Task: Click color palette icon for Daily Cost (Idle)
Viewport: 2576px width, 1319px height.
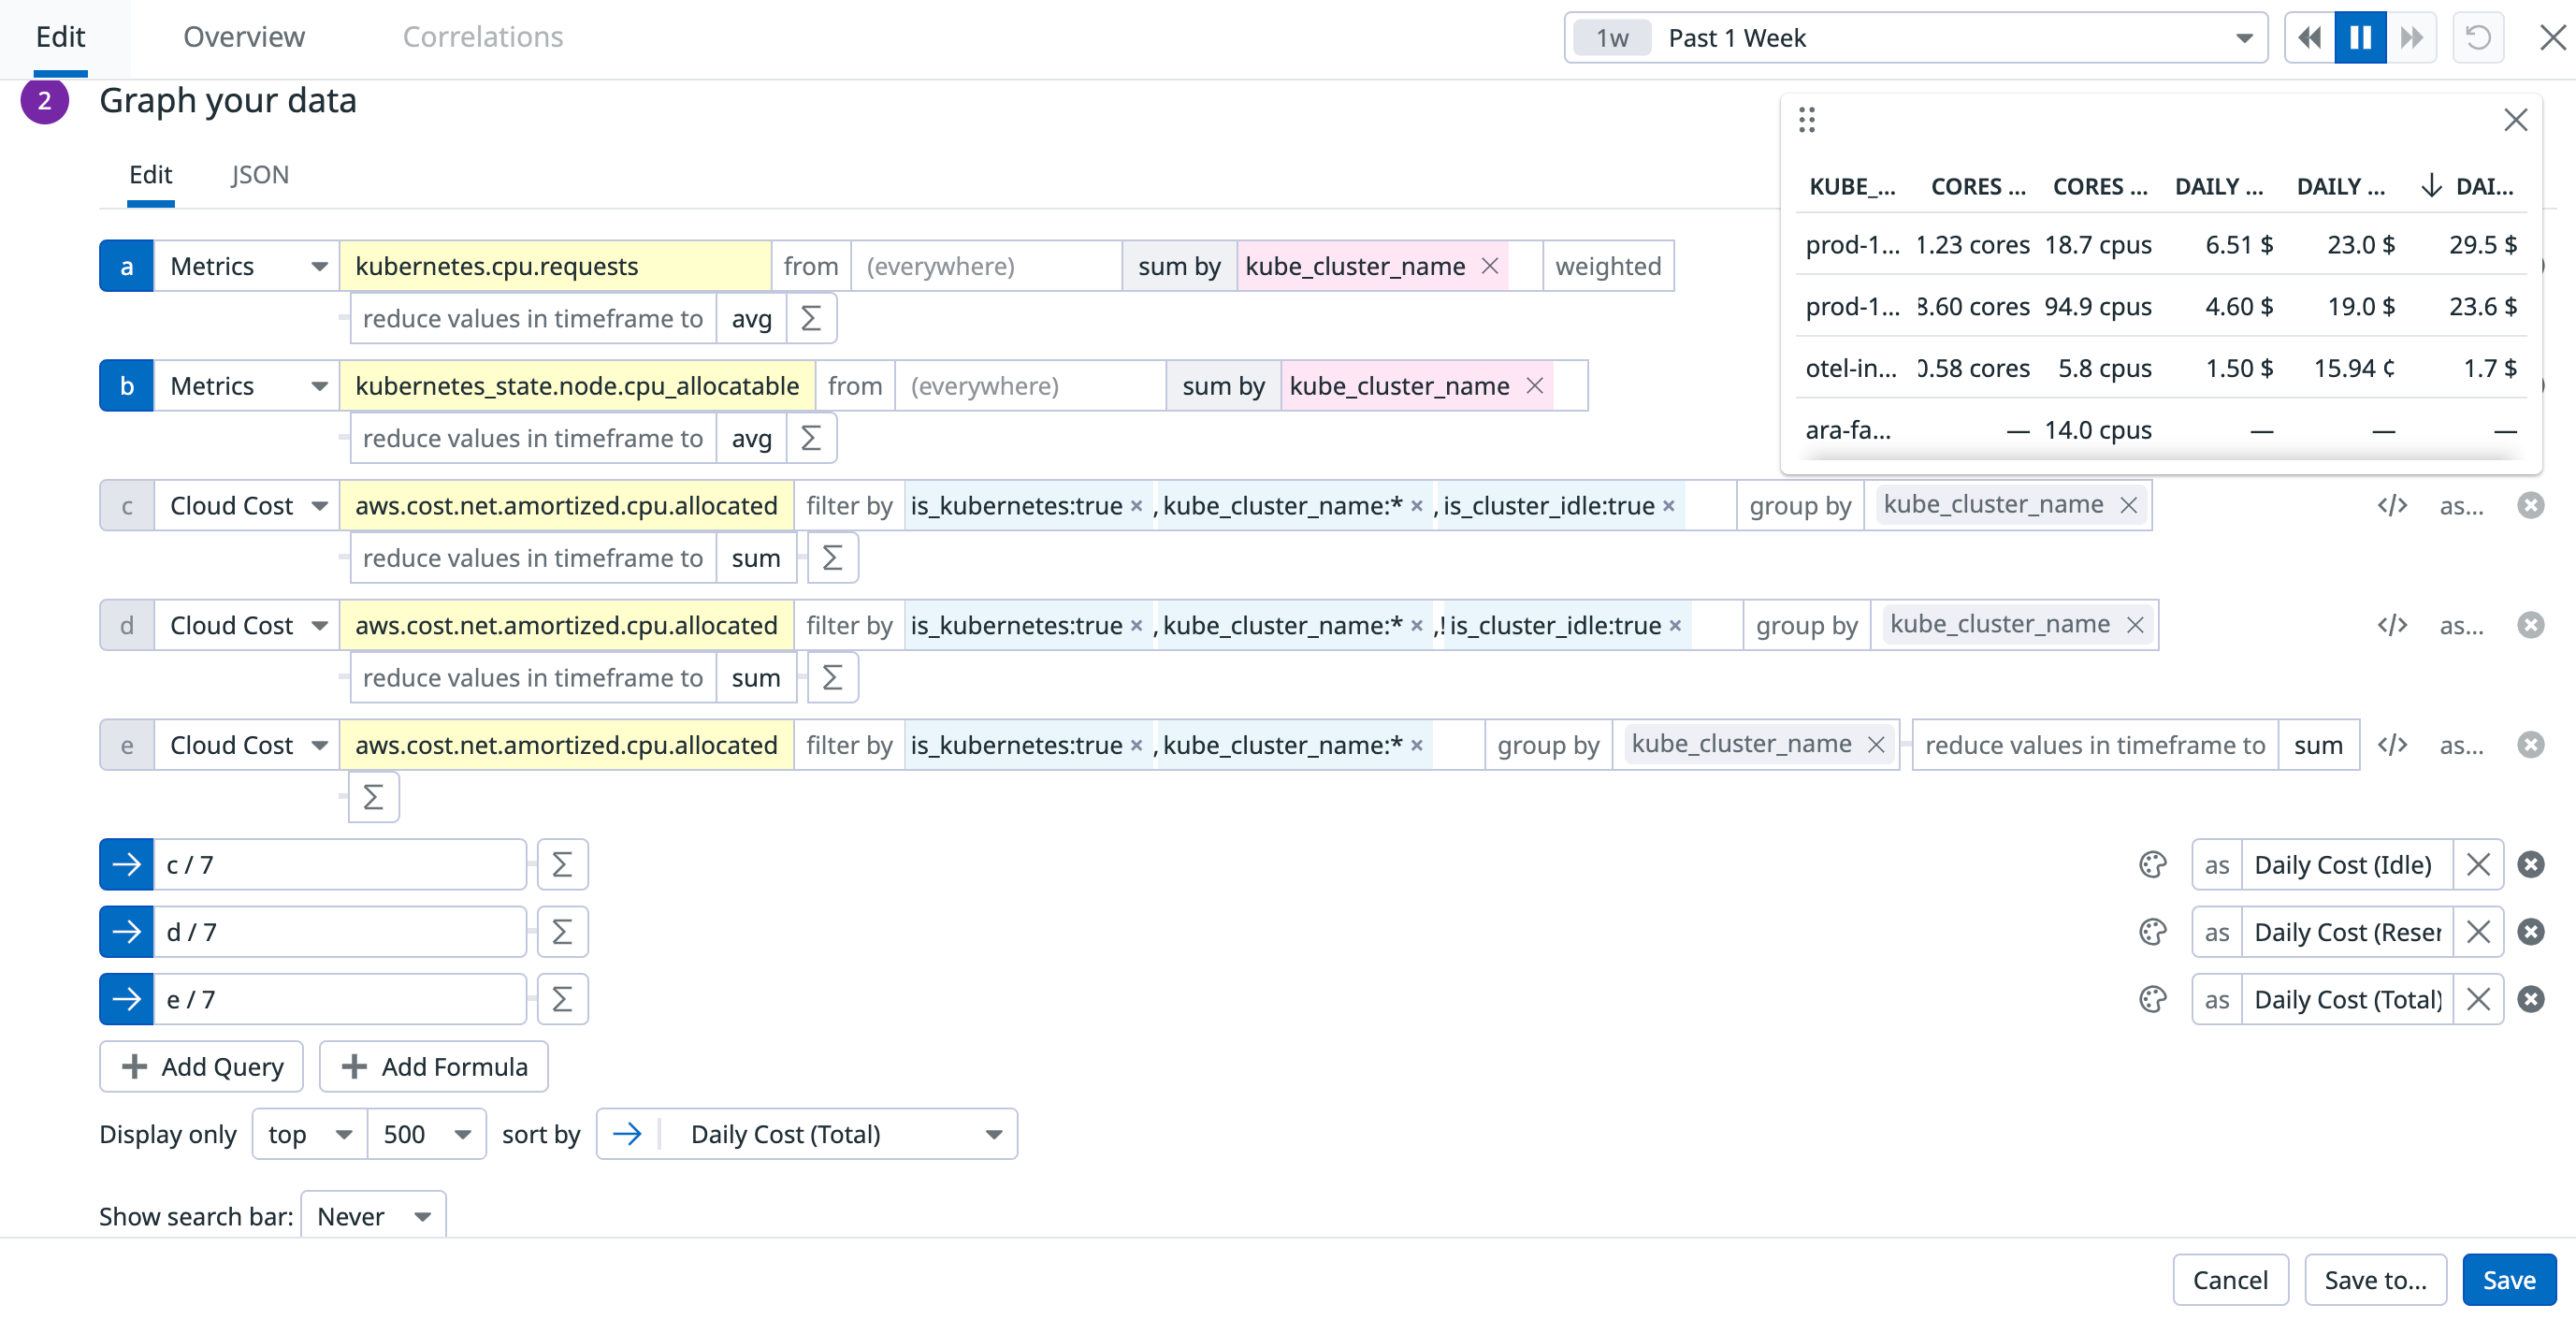Action: point(2152,865)
